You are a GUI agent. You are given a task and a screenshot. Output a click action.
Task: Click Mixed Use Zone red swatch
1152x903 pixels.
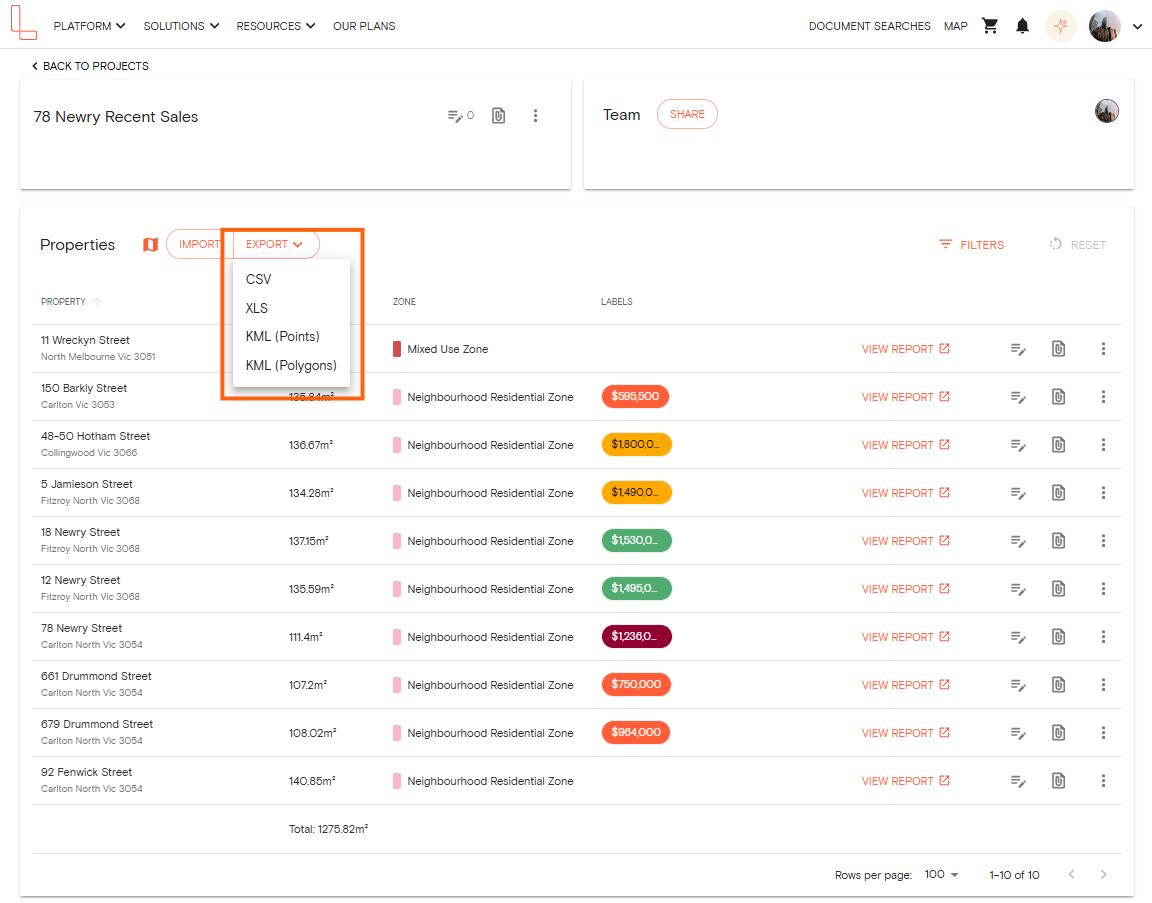coord(397,349)
